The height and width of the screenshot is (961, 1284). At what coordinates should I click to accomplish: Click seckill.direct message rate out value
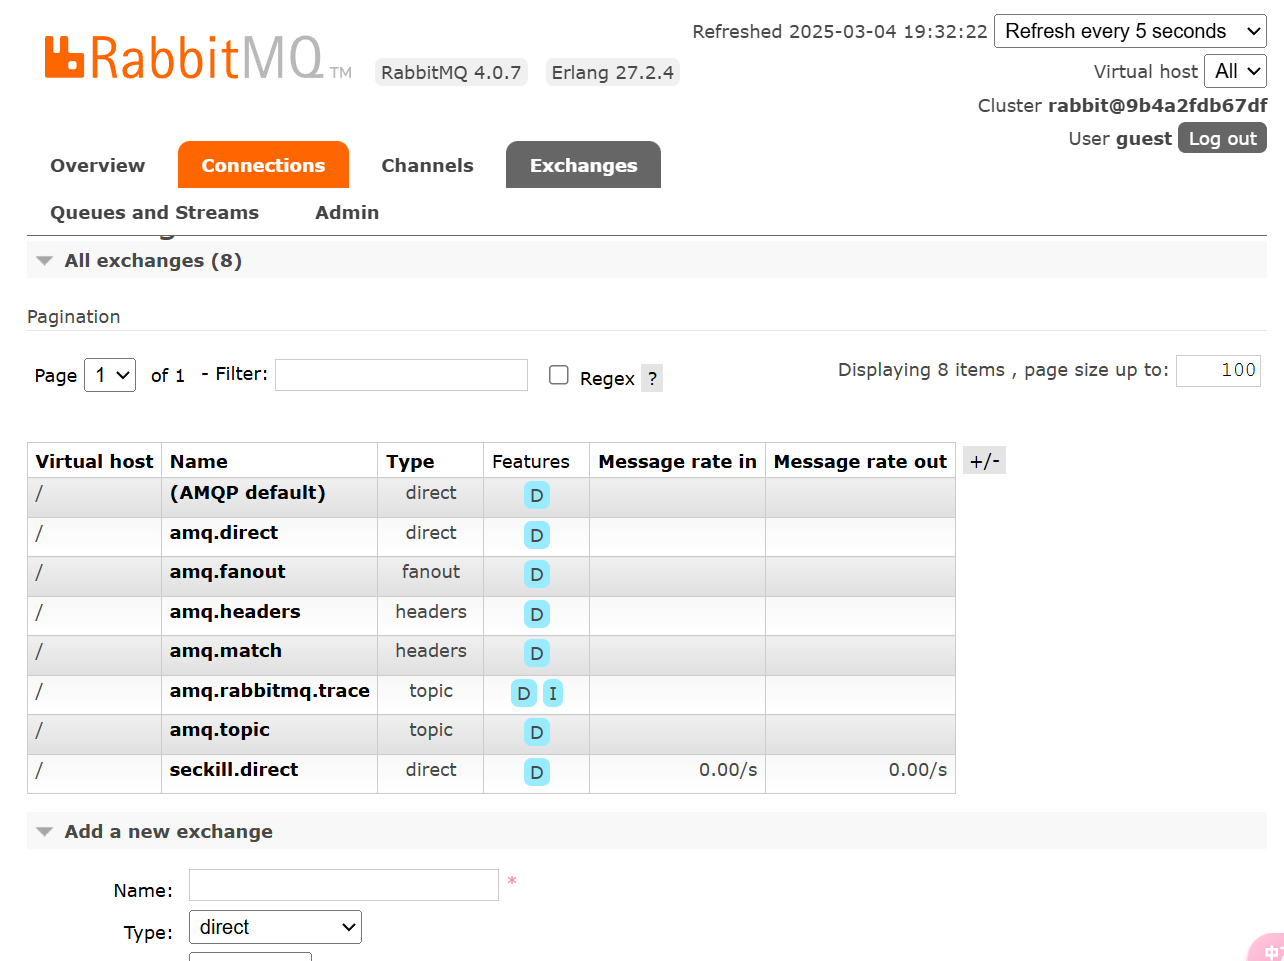point(918,770)
